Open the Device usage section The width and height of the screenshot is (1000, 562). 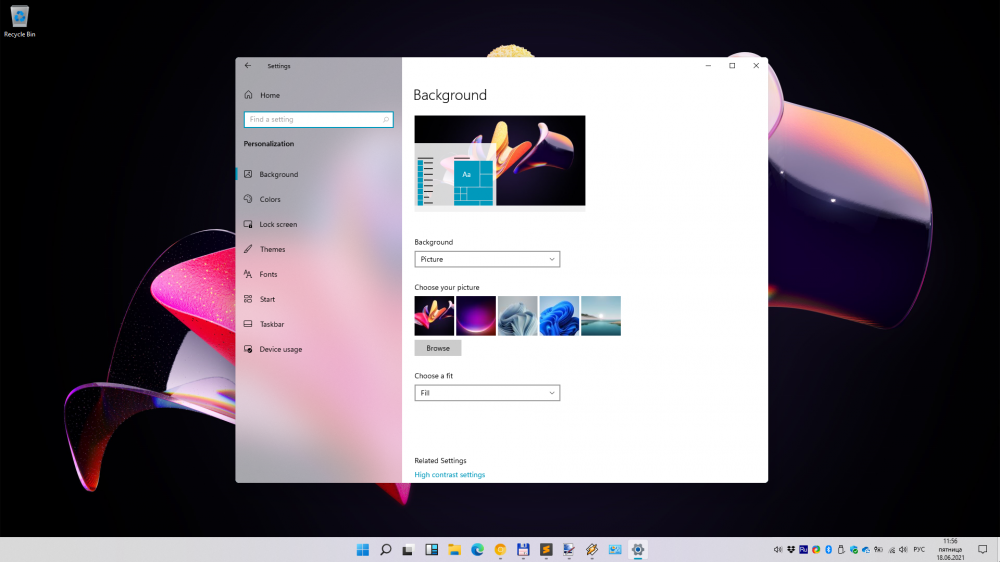(x=280, y=349)
